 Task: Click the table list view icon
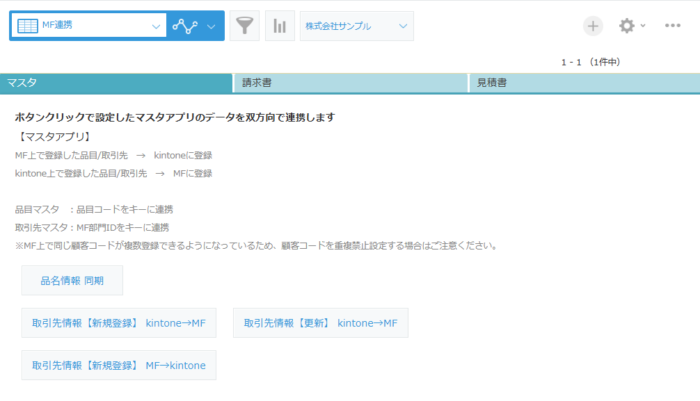pos(27,26)
